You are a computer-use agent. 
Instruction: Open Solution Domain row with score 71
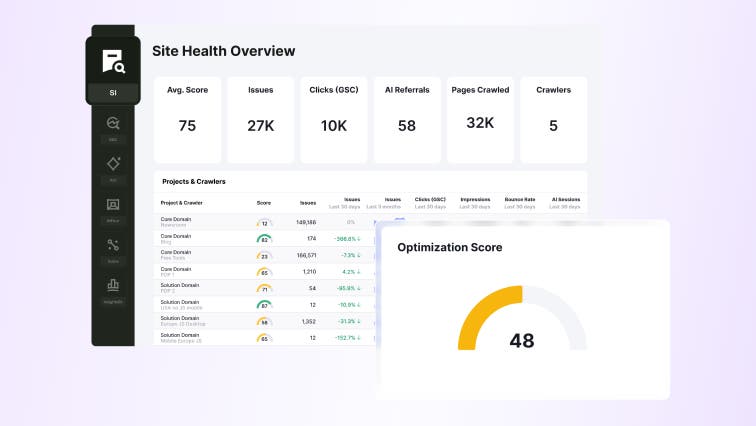tap(264, 288)
